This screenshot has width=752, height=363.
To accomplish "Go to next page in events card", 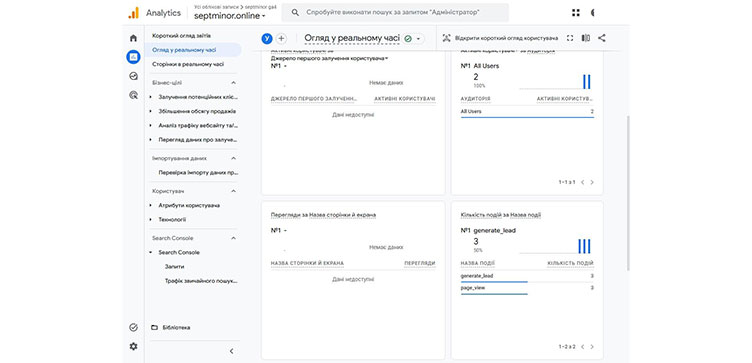I will [x=592, y=347].
